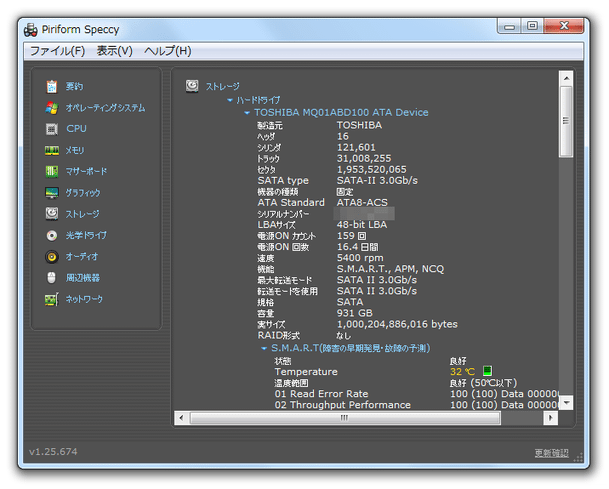Click the vertical scrollbar down arrow
Screen dimensions: 609x489
[x=566, y=402]
